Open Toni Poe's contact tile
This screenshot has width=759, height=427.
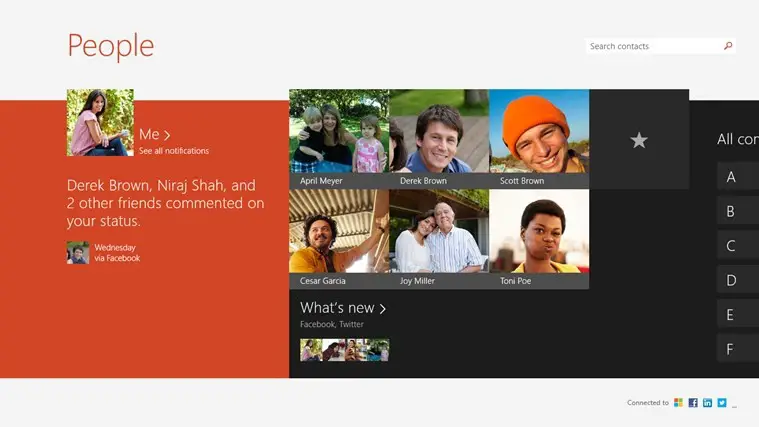(x=539, y=239)
